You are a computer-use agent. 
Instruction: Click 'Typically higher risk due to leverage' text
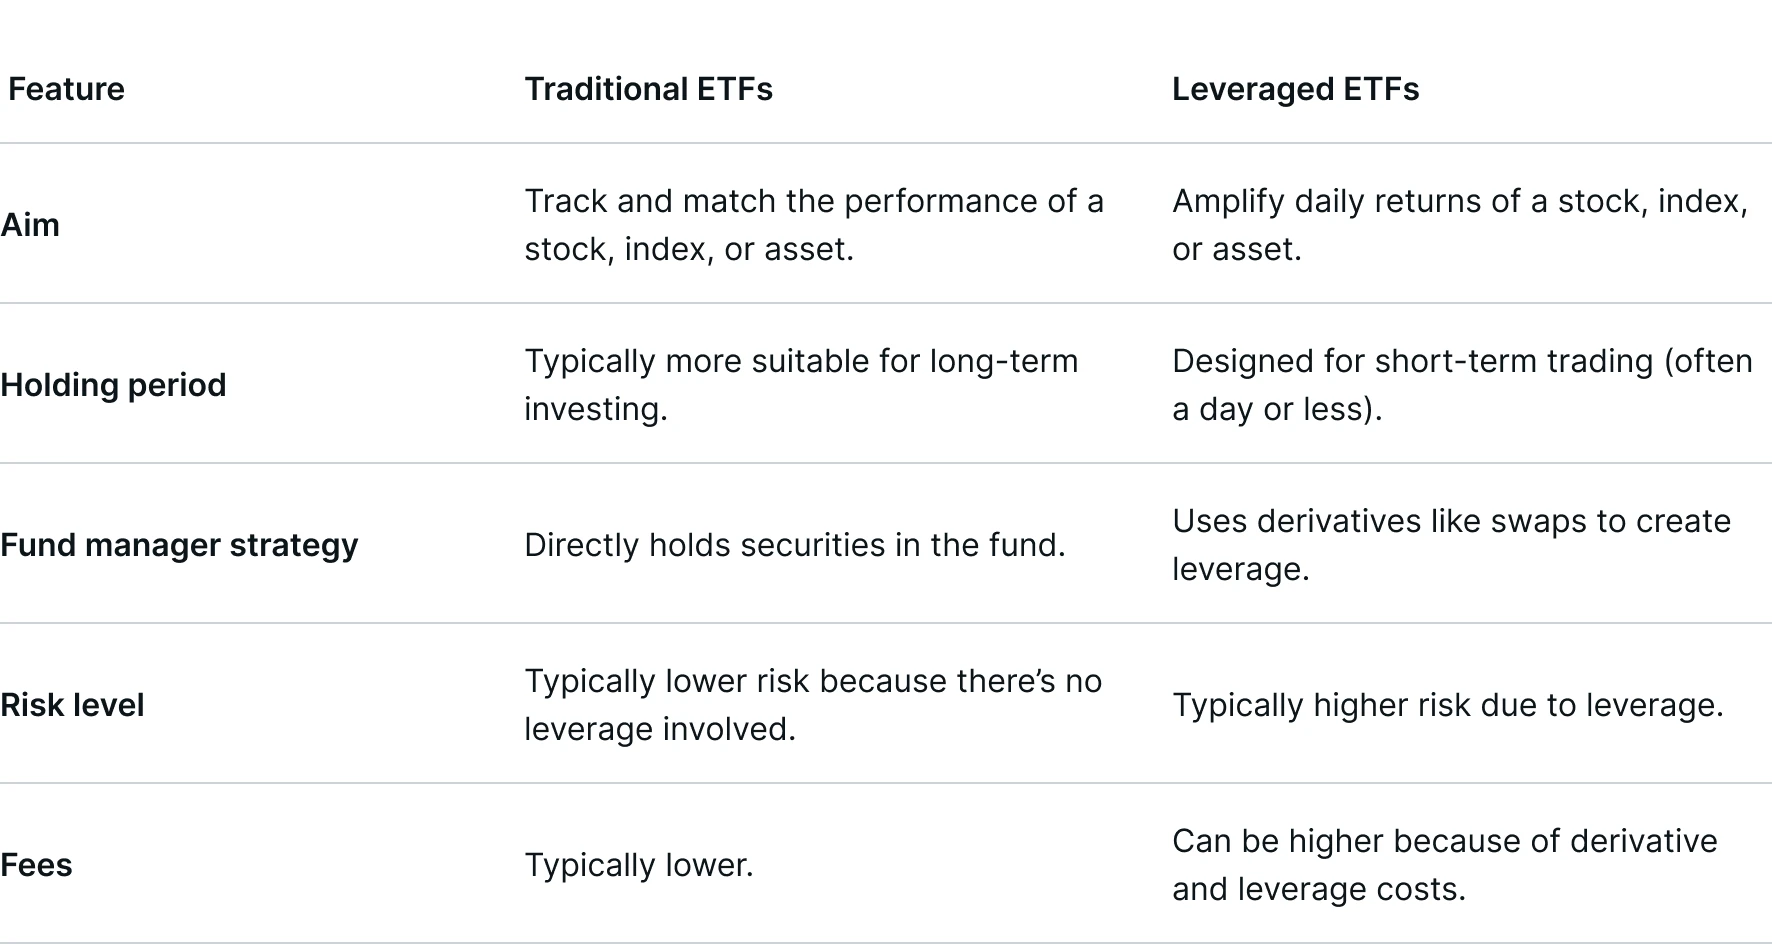tap(1447, 705)
